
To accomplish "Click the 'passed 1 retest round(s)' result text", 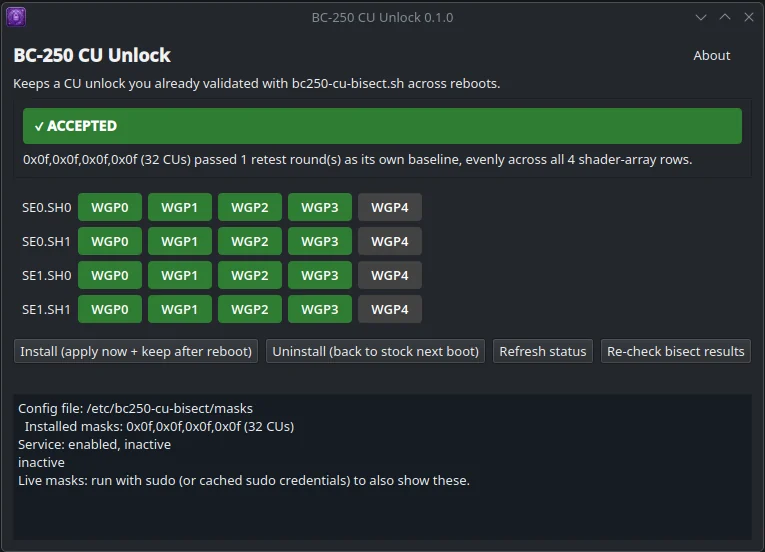I will click(358, 160).
